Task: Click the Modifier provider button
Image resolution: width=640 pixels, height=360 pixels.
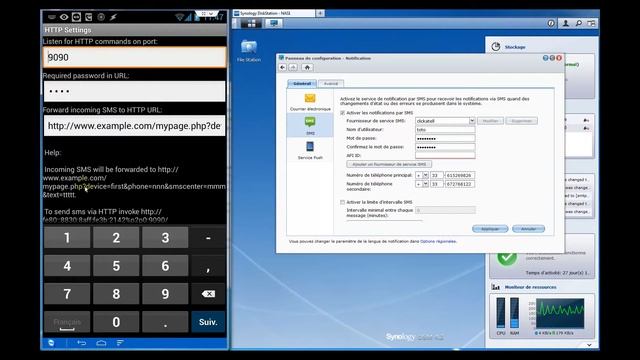Action: (x=490, y=121)
